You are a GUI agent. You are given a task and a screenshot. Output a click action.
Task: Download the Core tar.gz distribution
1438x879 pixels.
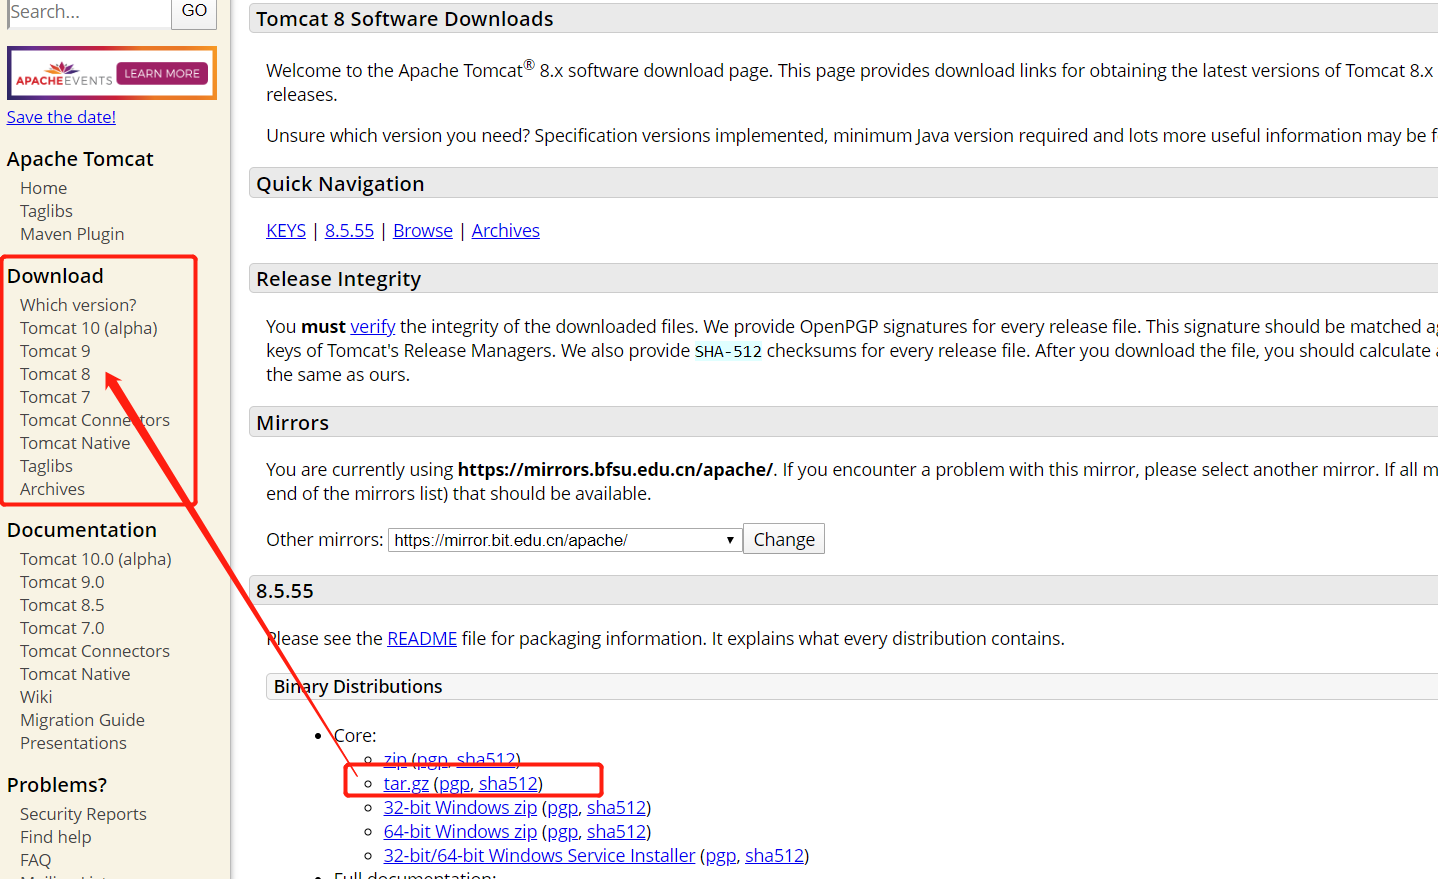(406, 784)
